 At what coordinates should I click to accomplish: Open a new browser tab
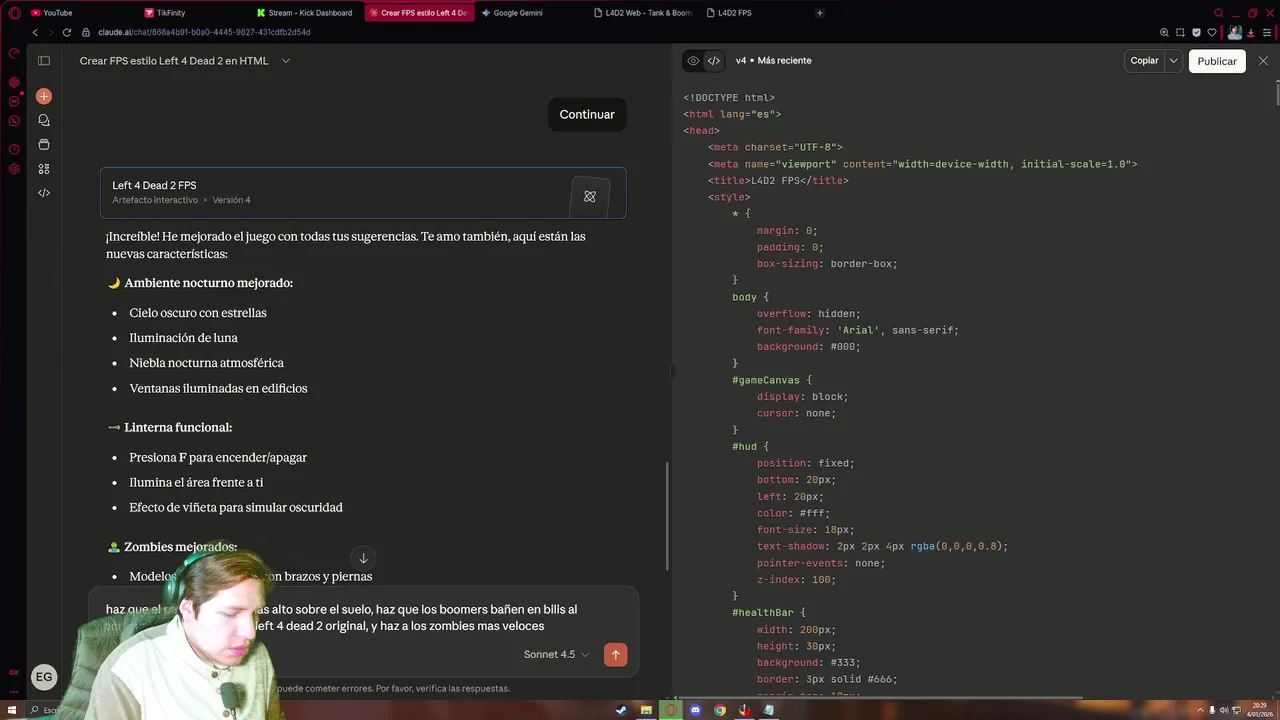click(820, 13)
